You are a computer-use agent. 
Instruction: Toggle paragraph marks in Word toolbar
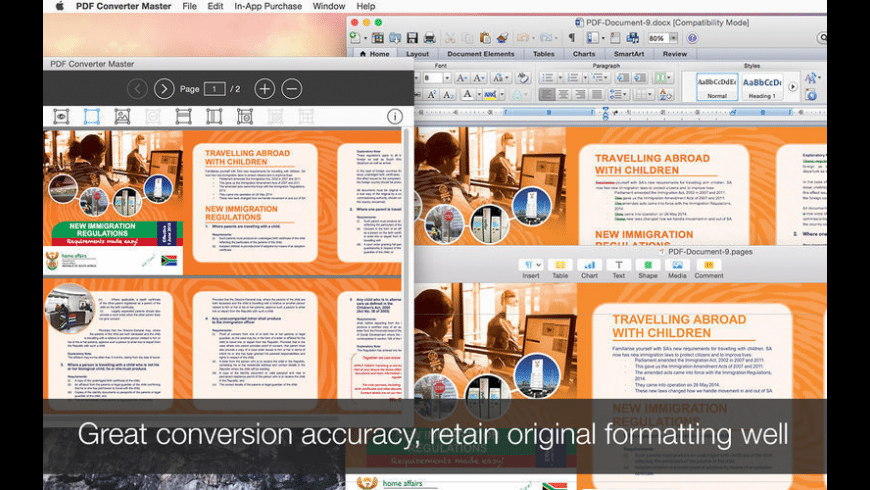point(571,38)
